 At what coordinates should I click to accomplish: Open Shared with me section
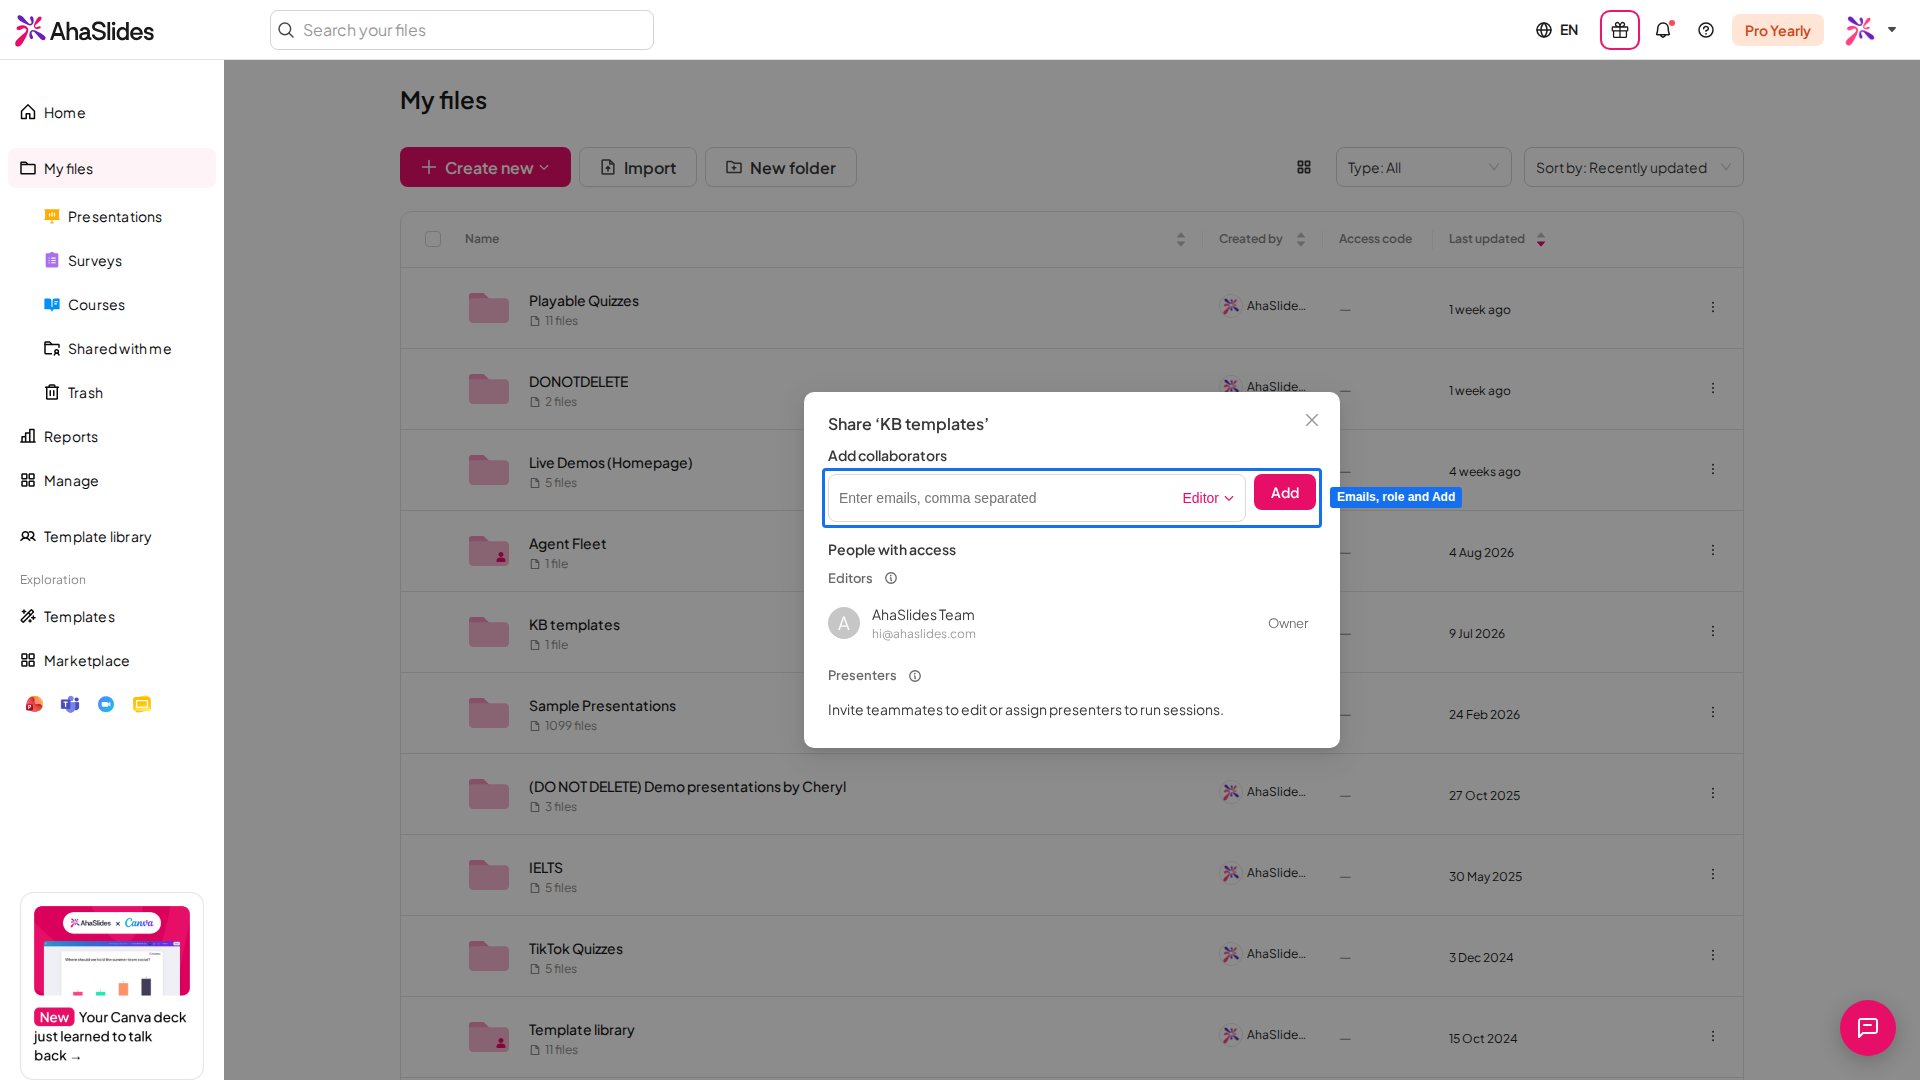pyautogui.click(x=112, y=349)
